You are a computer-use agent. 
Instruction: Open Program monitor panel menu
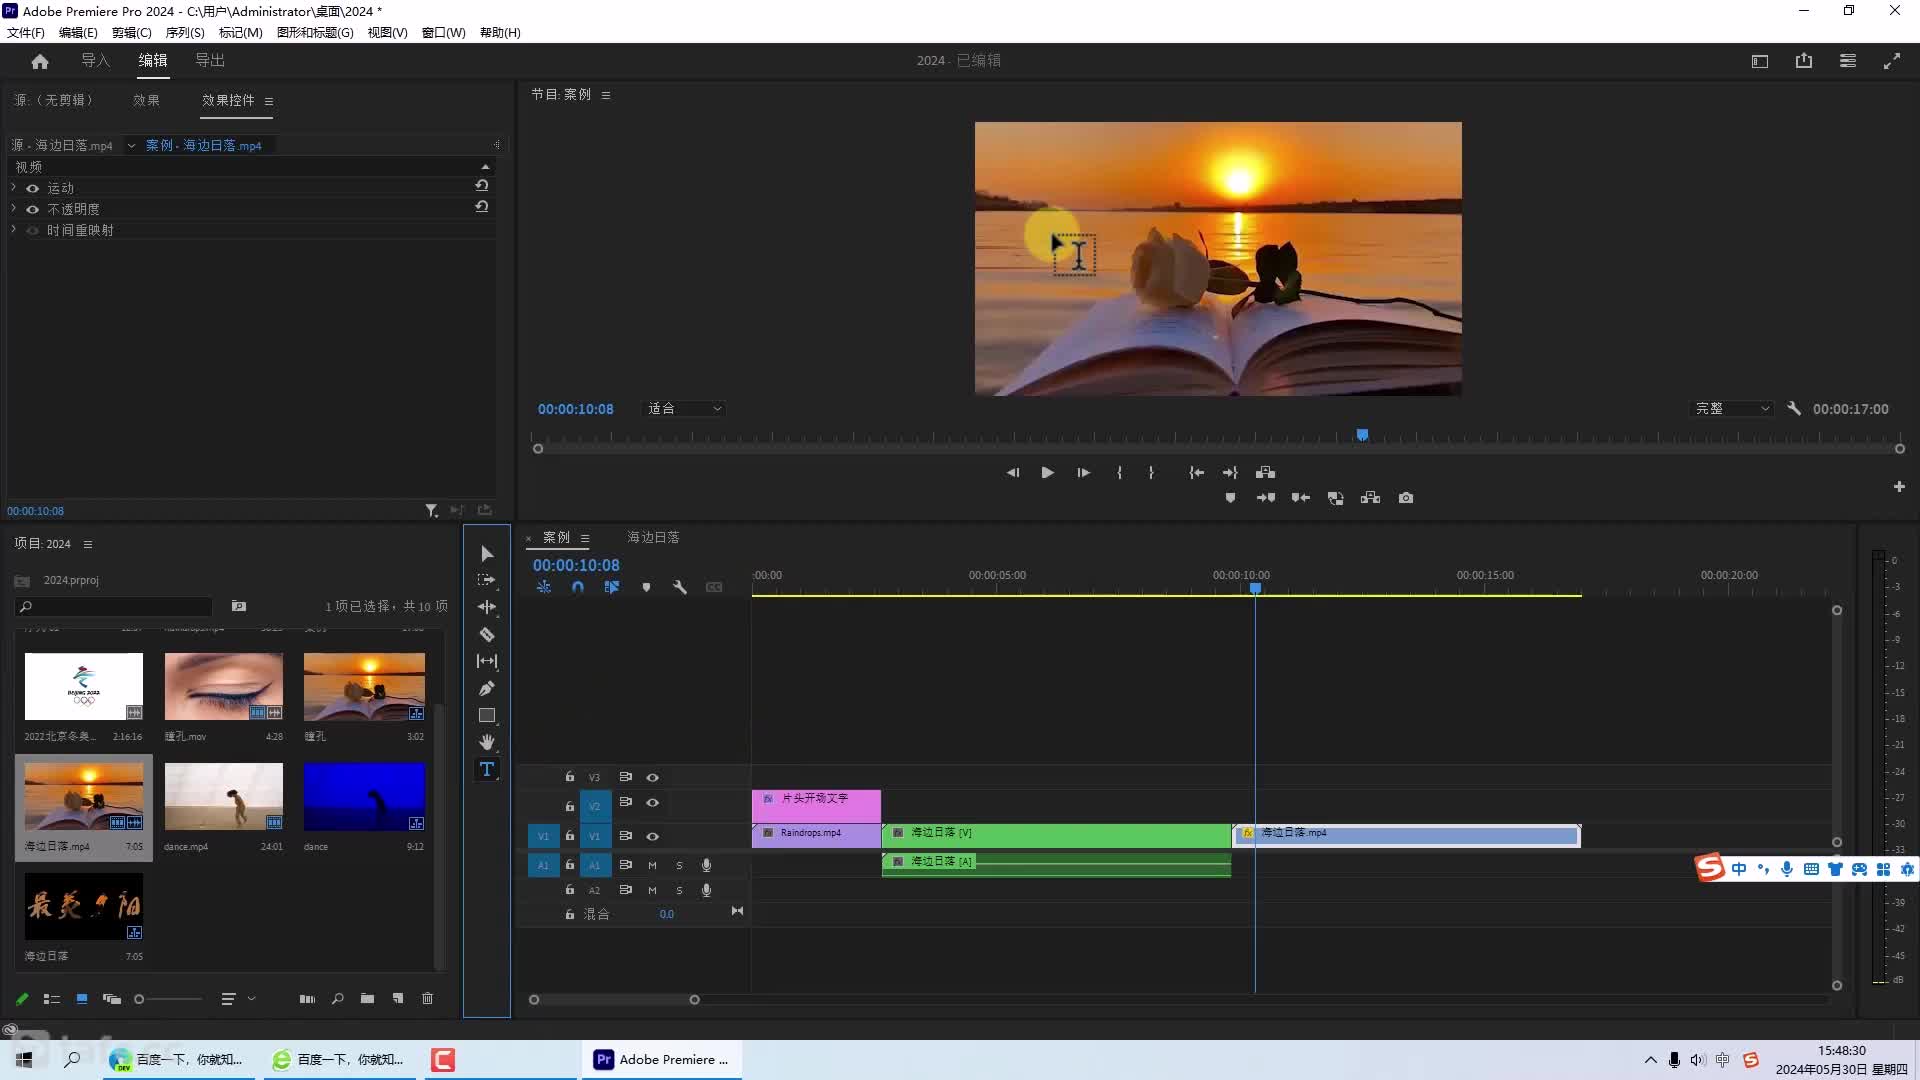point(606,95)
